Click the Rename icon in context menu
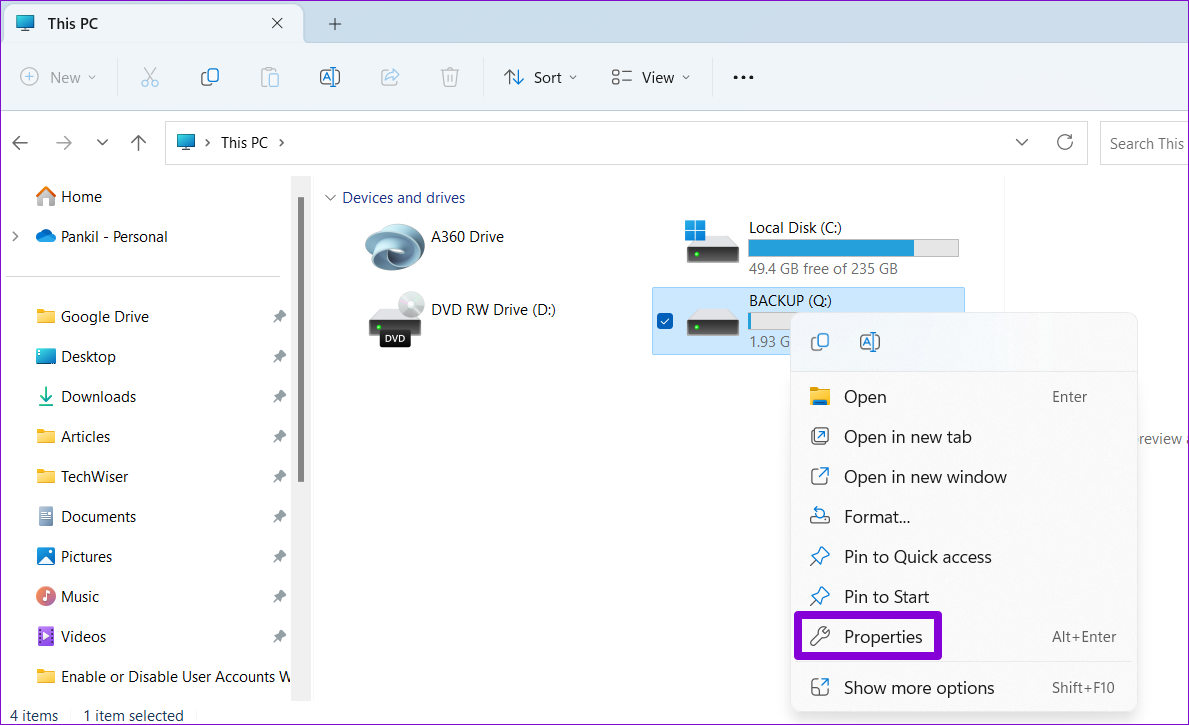Screen dimensions: 1189x725 point(870,342)
